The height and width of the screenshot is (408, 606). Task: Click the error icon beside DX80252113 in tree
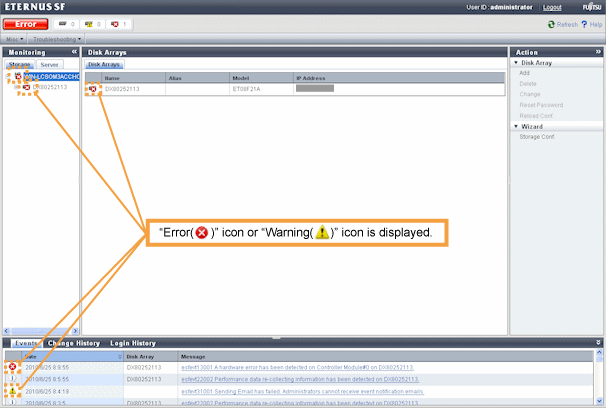pyautogui.click(x=26, y=87)
